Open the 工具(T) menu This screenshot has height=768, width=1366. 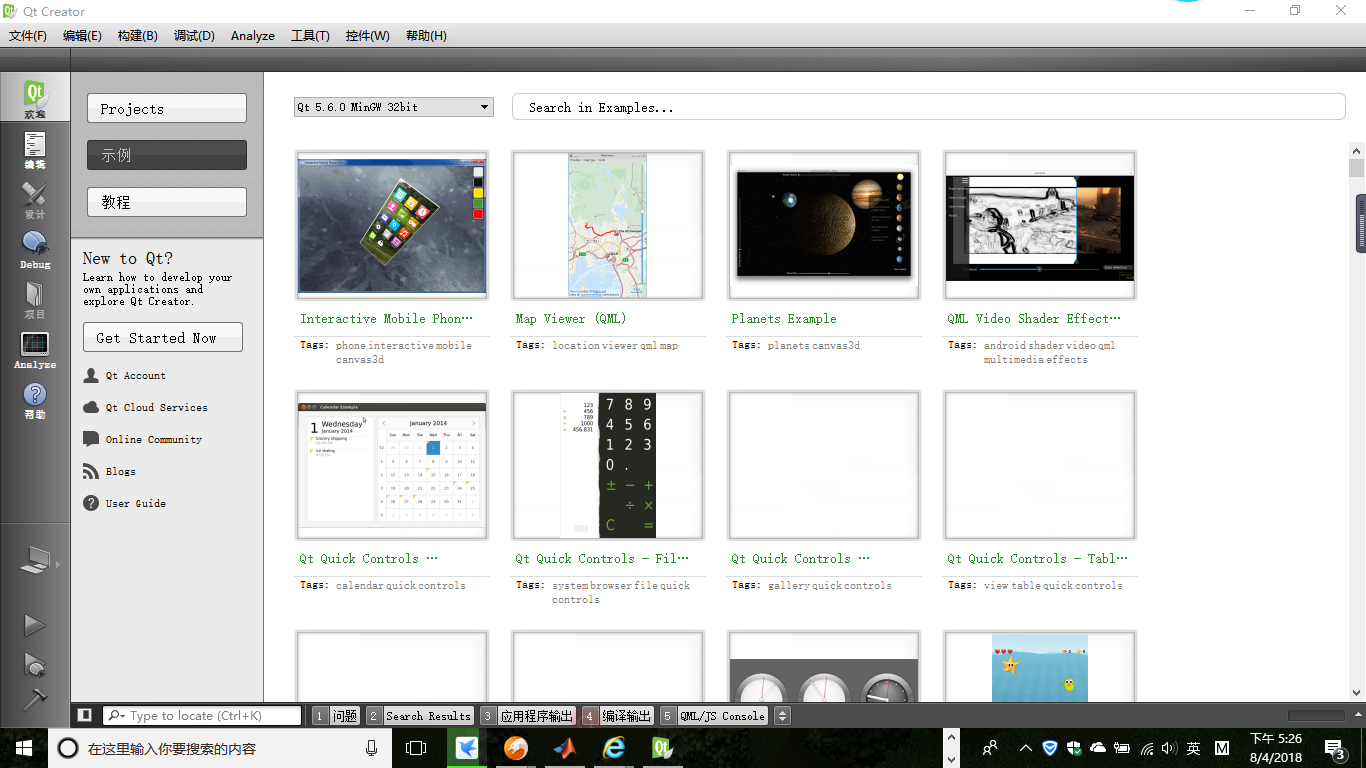(310, 36)
